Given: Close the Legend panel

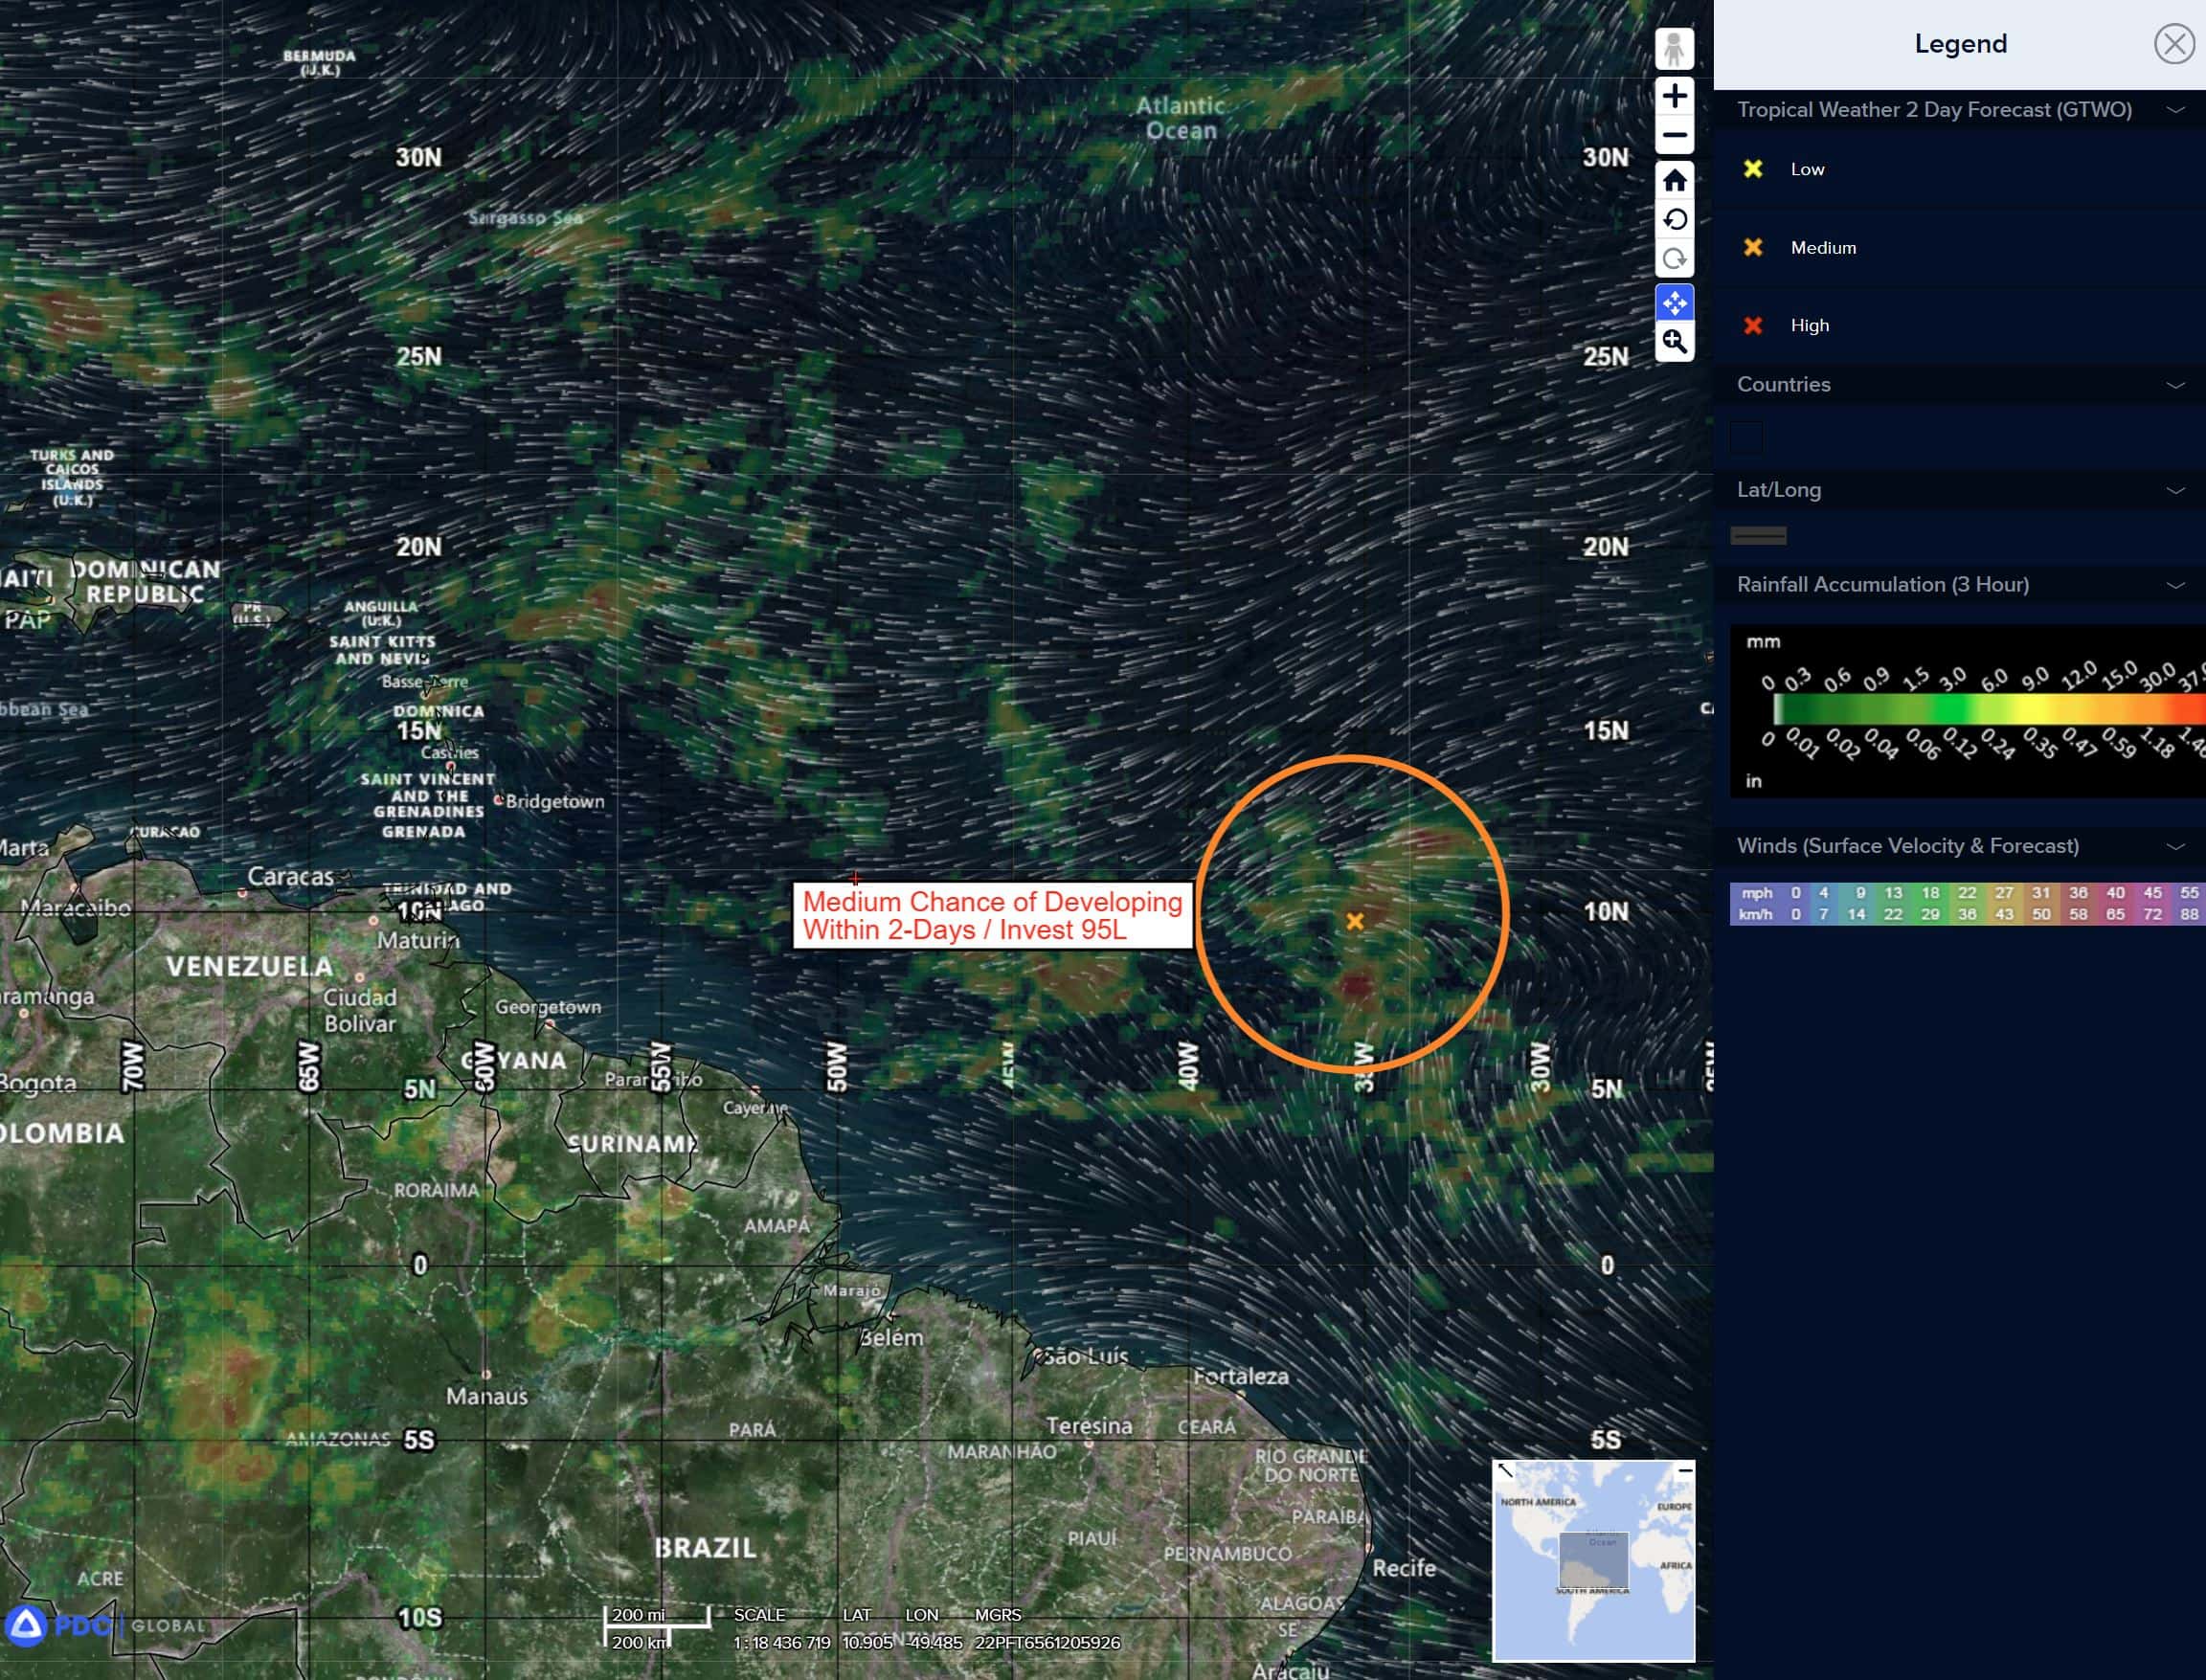Looking at the screenshot, I should click(x=2173, y=44).
